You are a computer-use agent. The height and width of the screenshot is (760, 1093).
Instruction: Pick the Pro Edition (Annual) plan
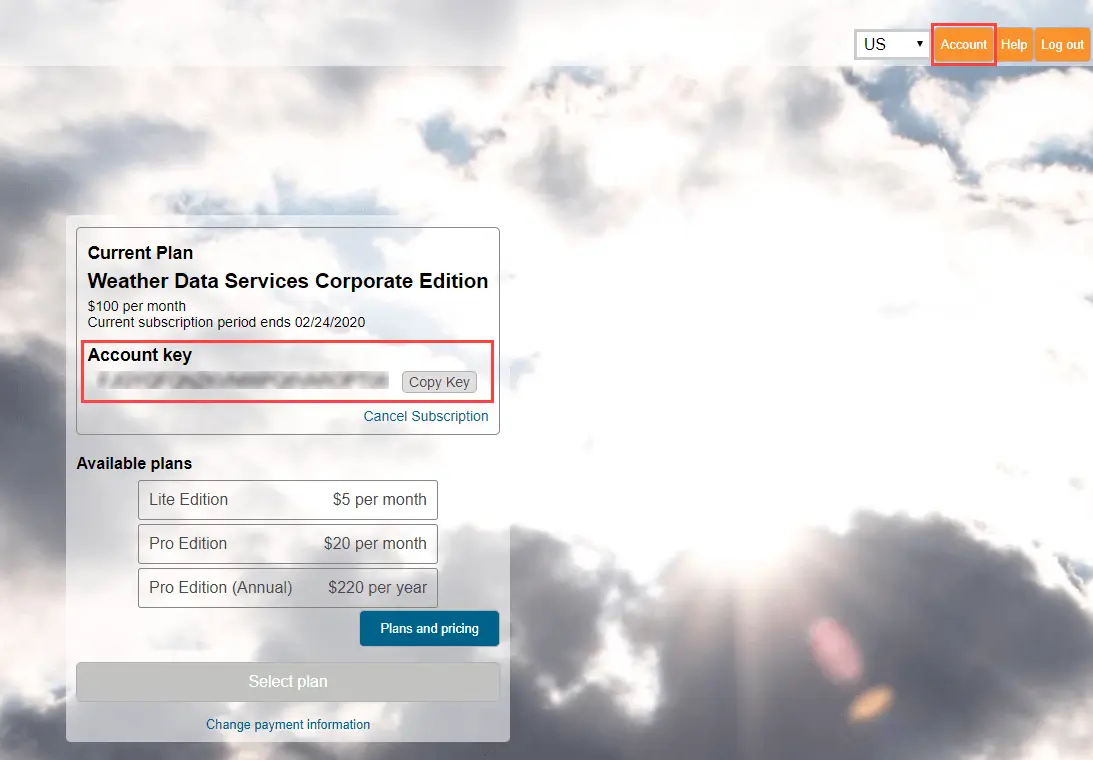tap(288, 588)
